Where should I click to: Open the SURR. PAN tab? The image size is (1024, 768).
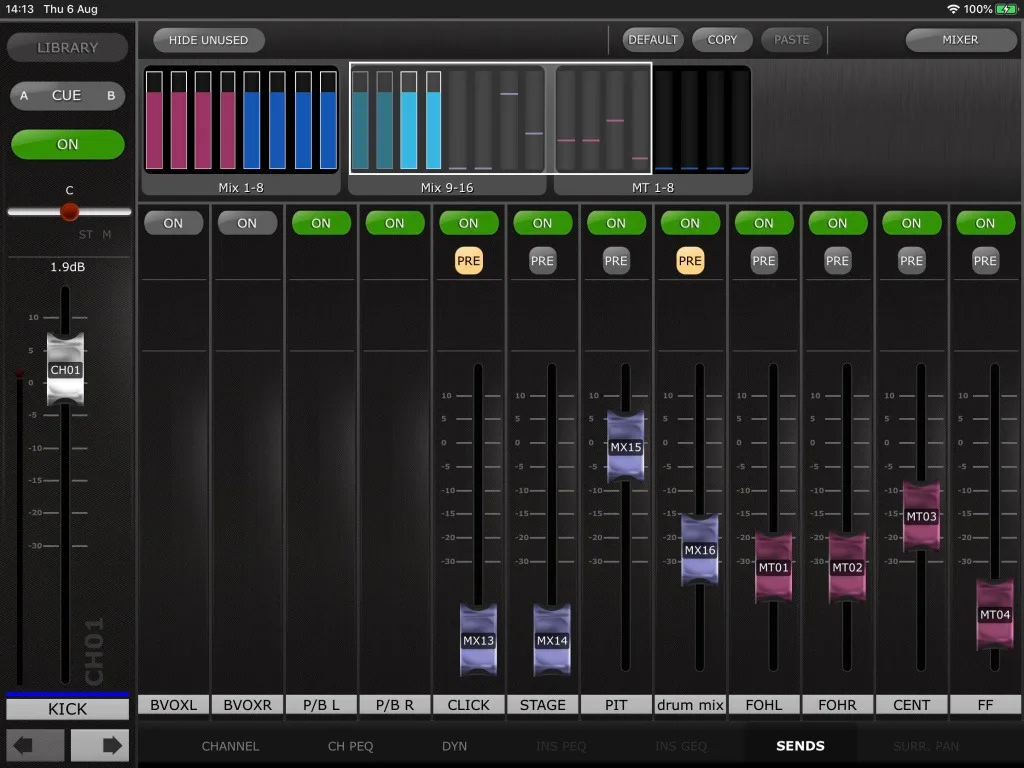925,746
